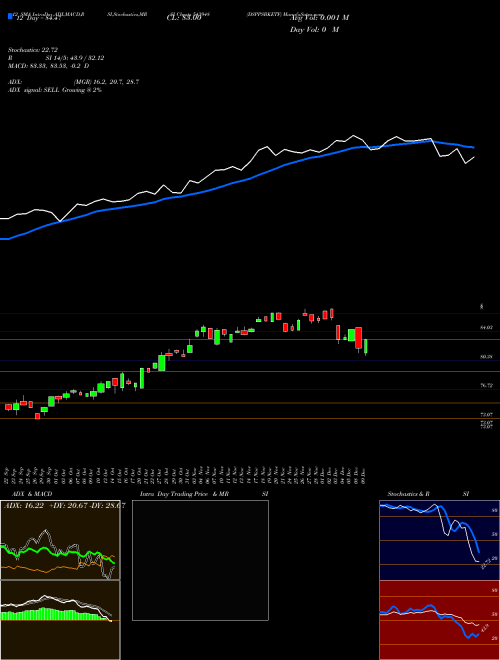Screen dimensions: 500x660
Task: Click the empty Intra Day Trading panel
Action: [x=200, y=560]
